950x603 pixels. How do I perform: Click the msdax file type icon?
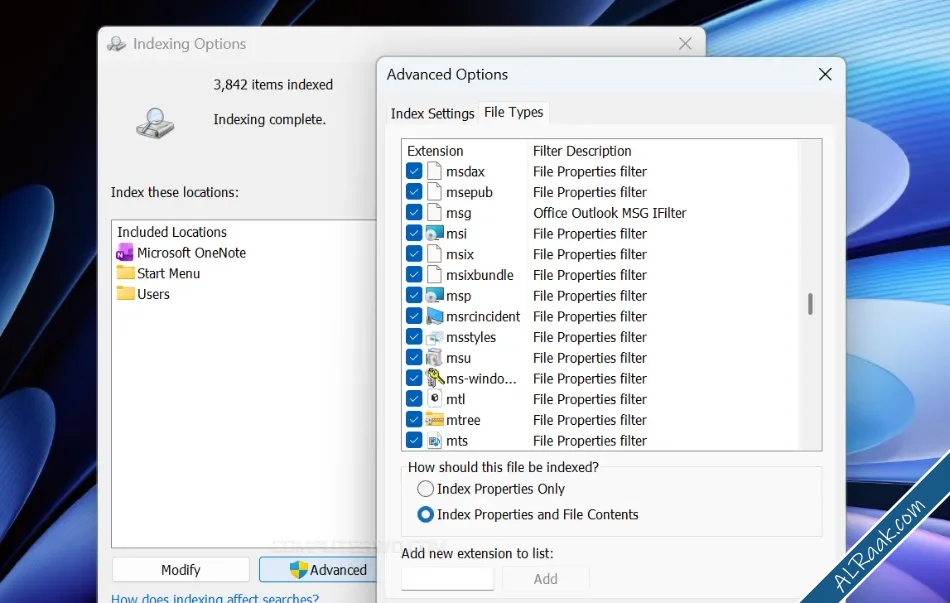click(x=434, y=172)
